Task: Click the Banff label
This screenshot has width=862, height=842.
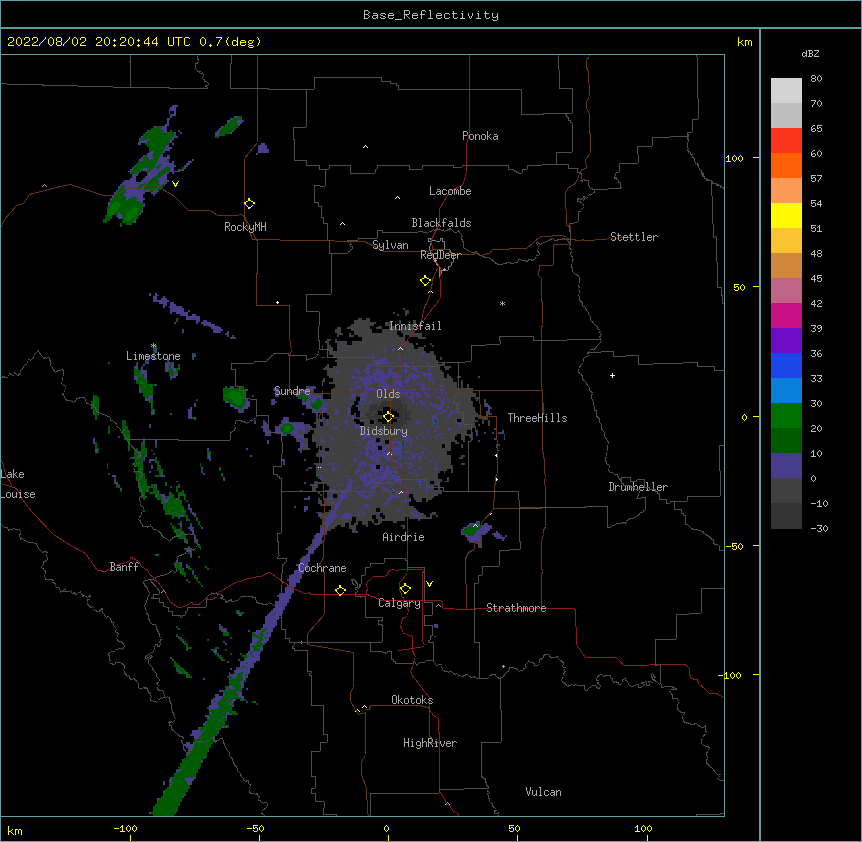Action: tap(124, 567)
